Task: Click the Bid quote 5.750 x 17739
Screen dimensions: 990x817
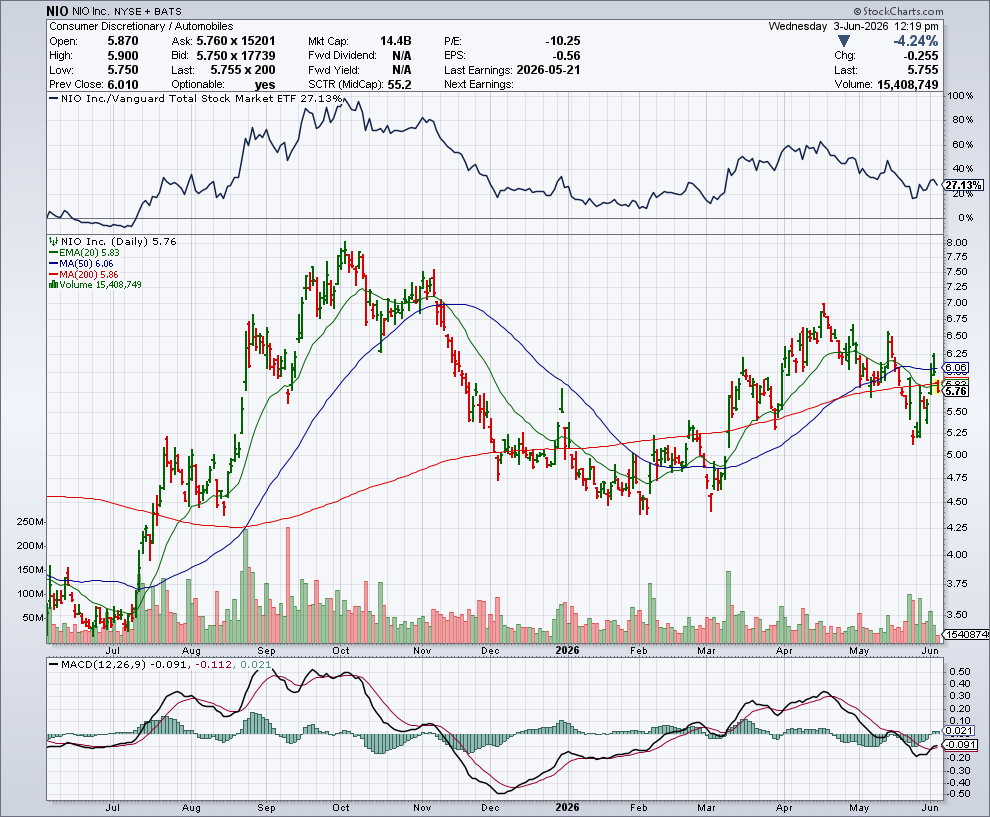Action: [236, 56]
